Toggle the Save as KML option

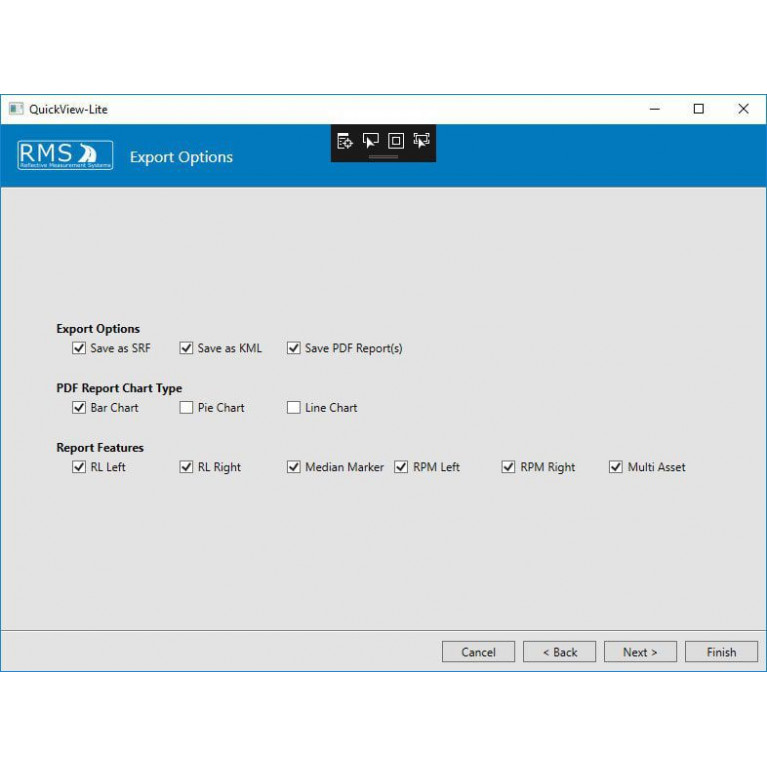click(x=186, y=349)
